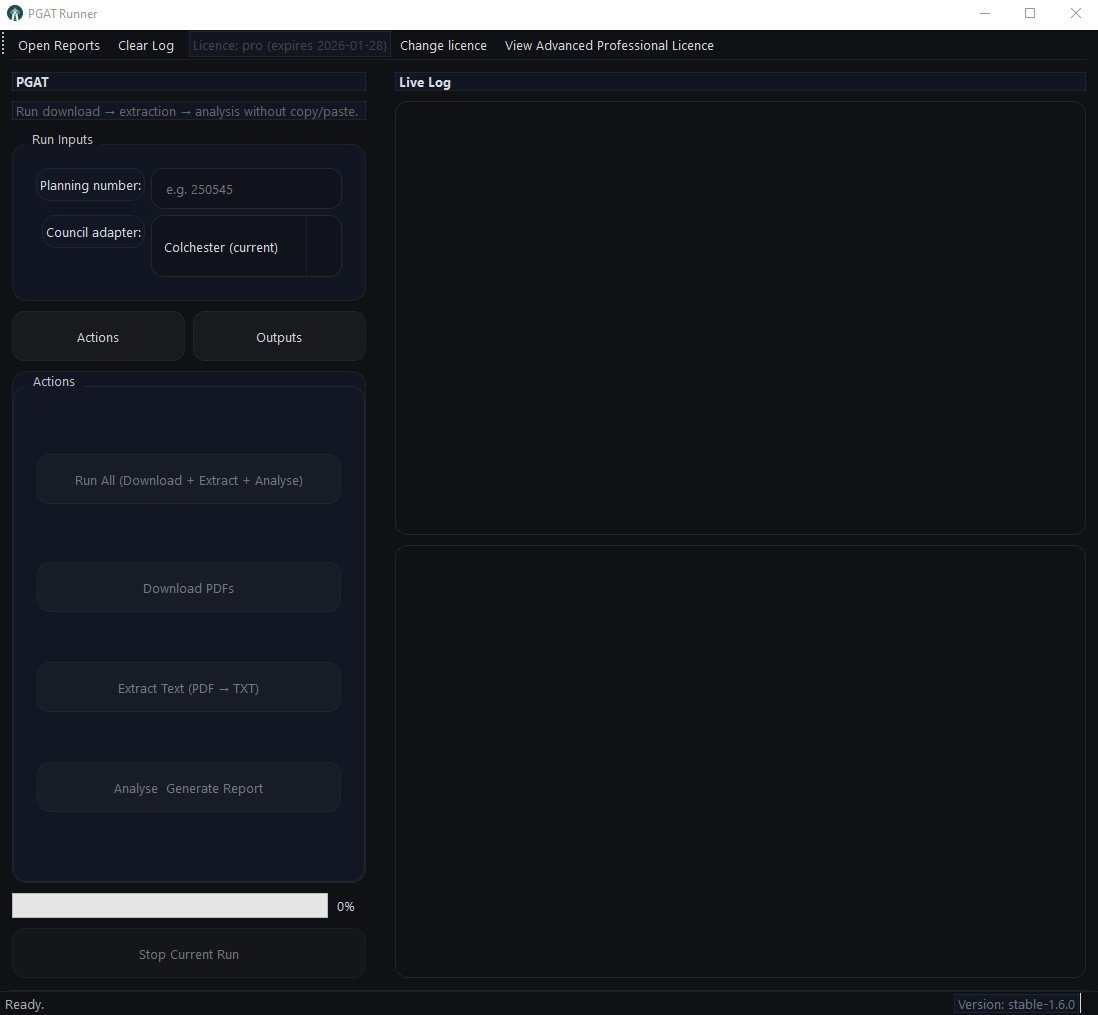1098x1015 pixels.
Task: Click the toolbar drag handle dots
Action: click(x=4, y=45)
